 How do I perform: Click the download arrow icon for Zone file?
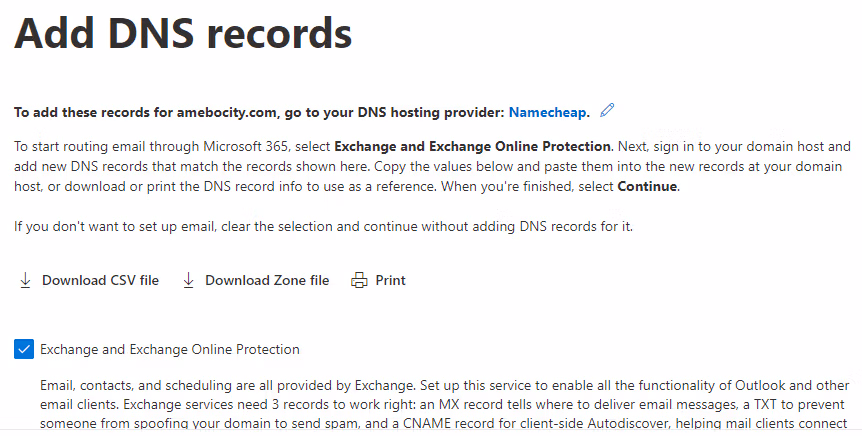[188, 281]
